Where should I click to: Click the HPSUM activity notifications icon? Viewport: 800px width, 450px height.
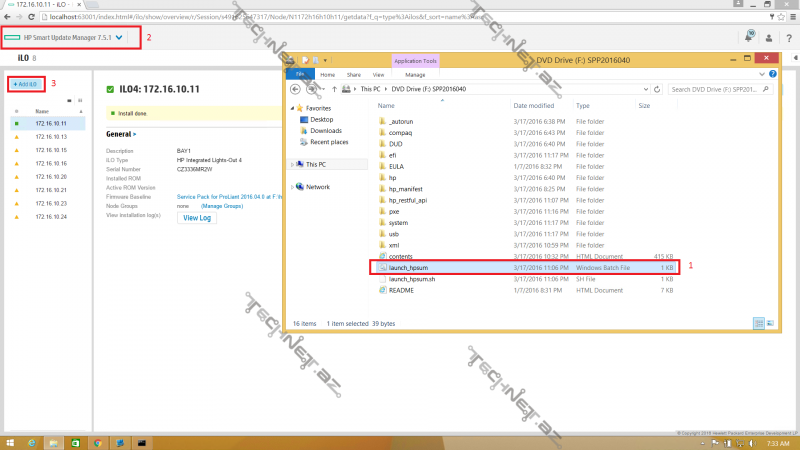748,38
